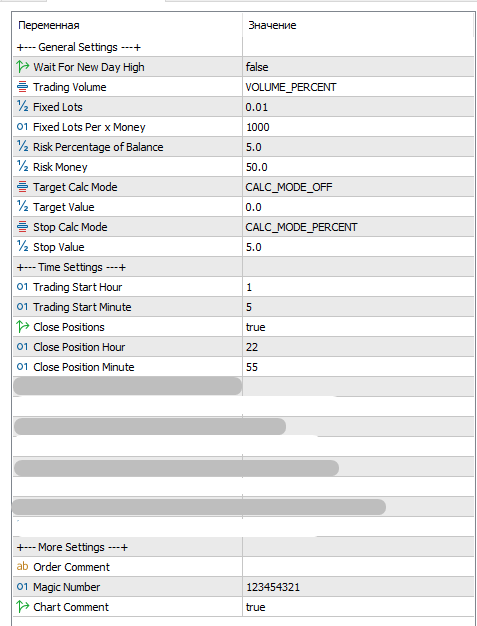This screenshot has height=626, width=477.
Task: Open the CALC_MODE_PERCENT Stop Calc Mode dropdown
Action: [x=358, y=227]
